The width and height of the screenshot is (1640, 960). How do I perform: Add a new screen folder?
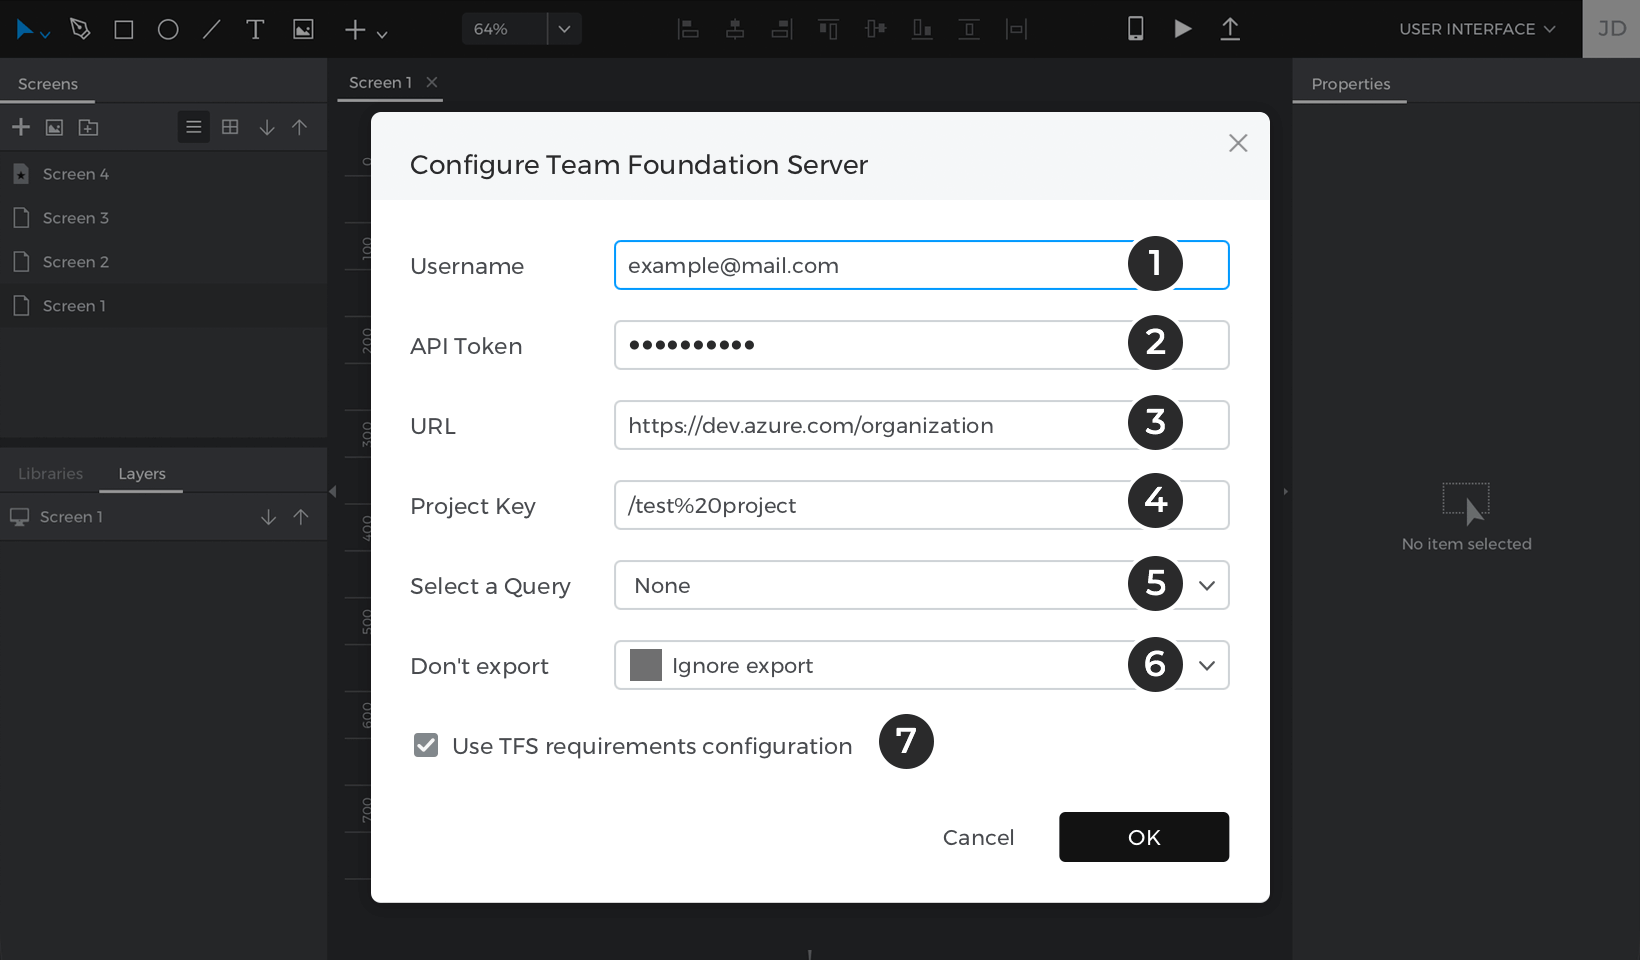tap(89, 127)
